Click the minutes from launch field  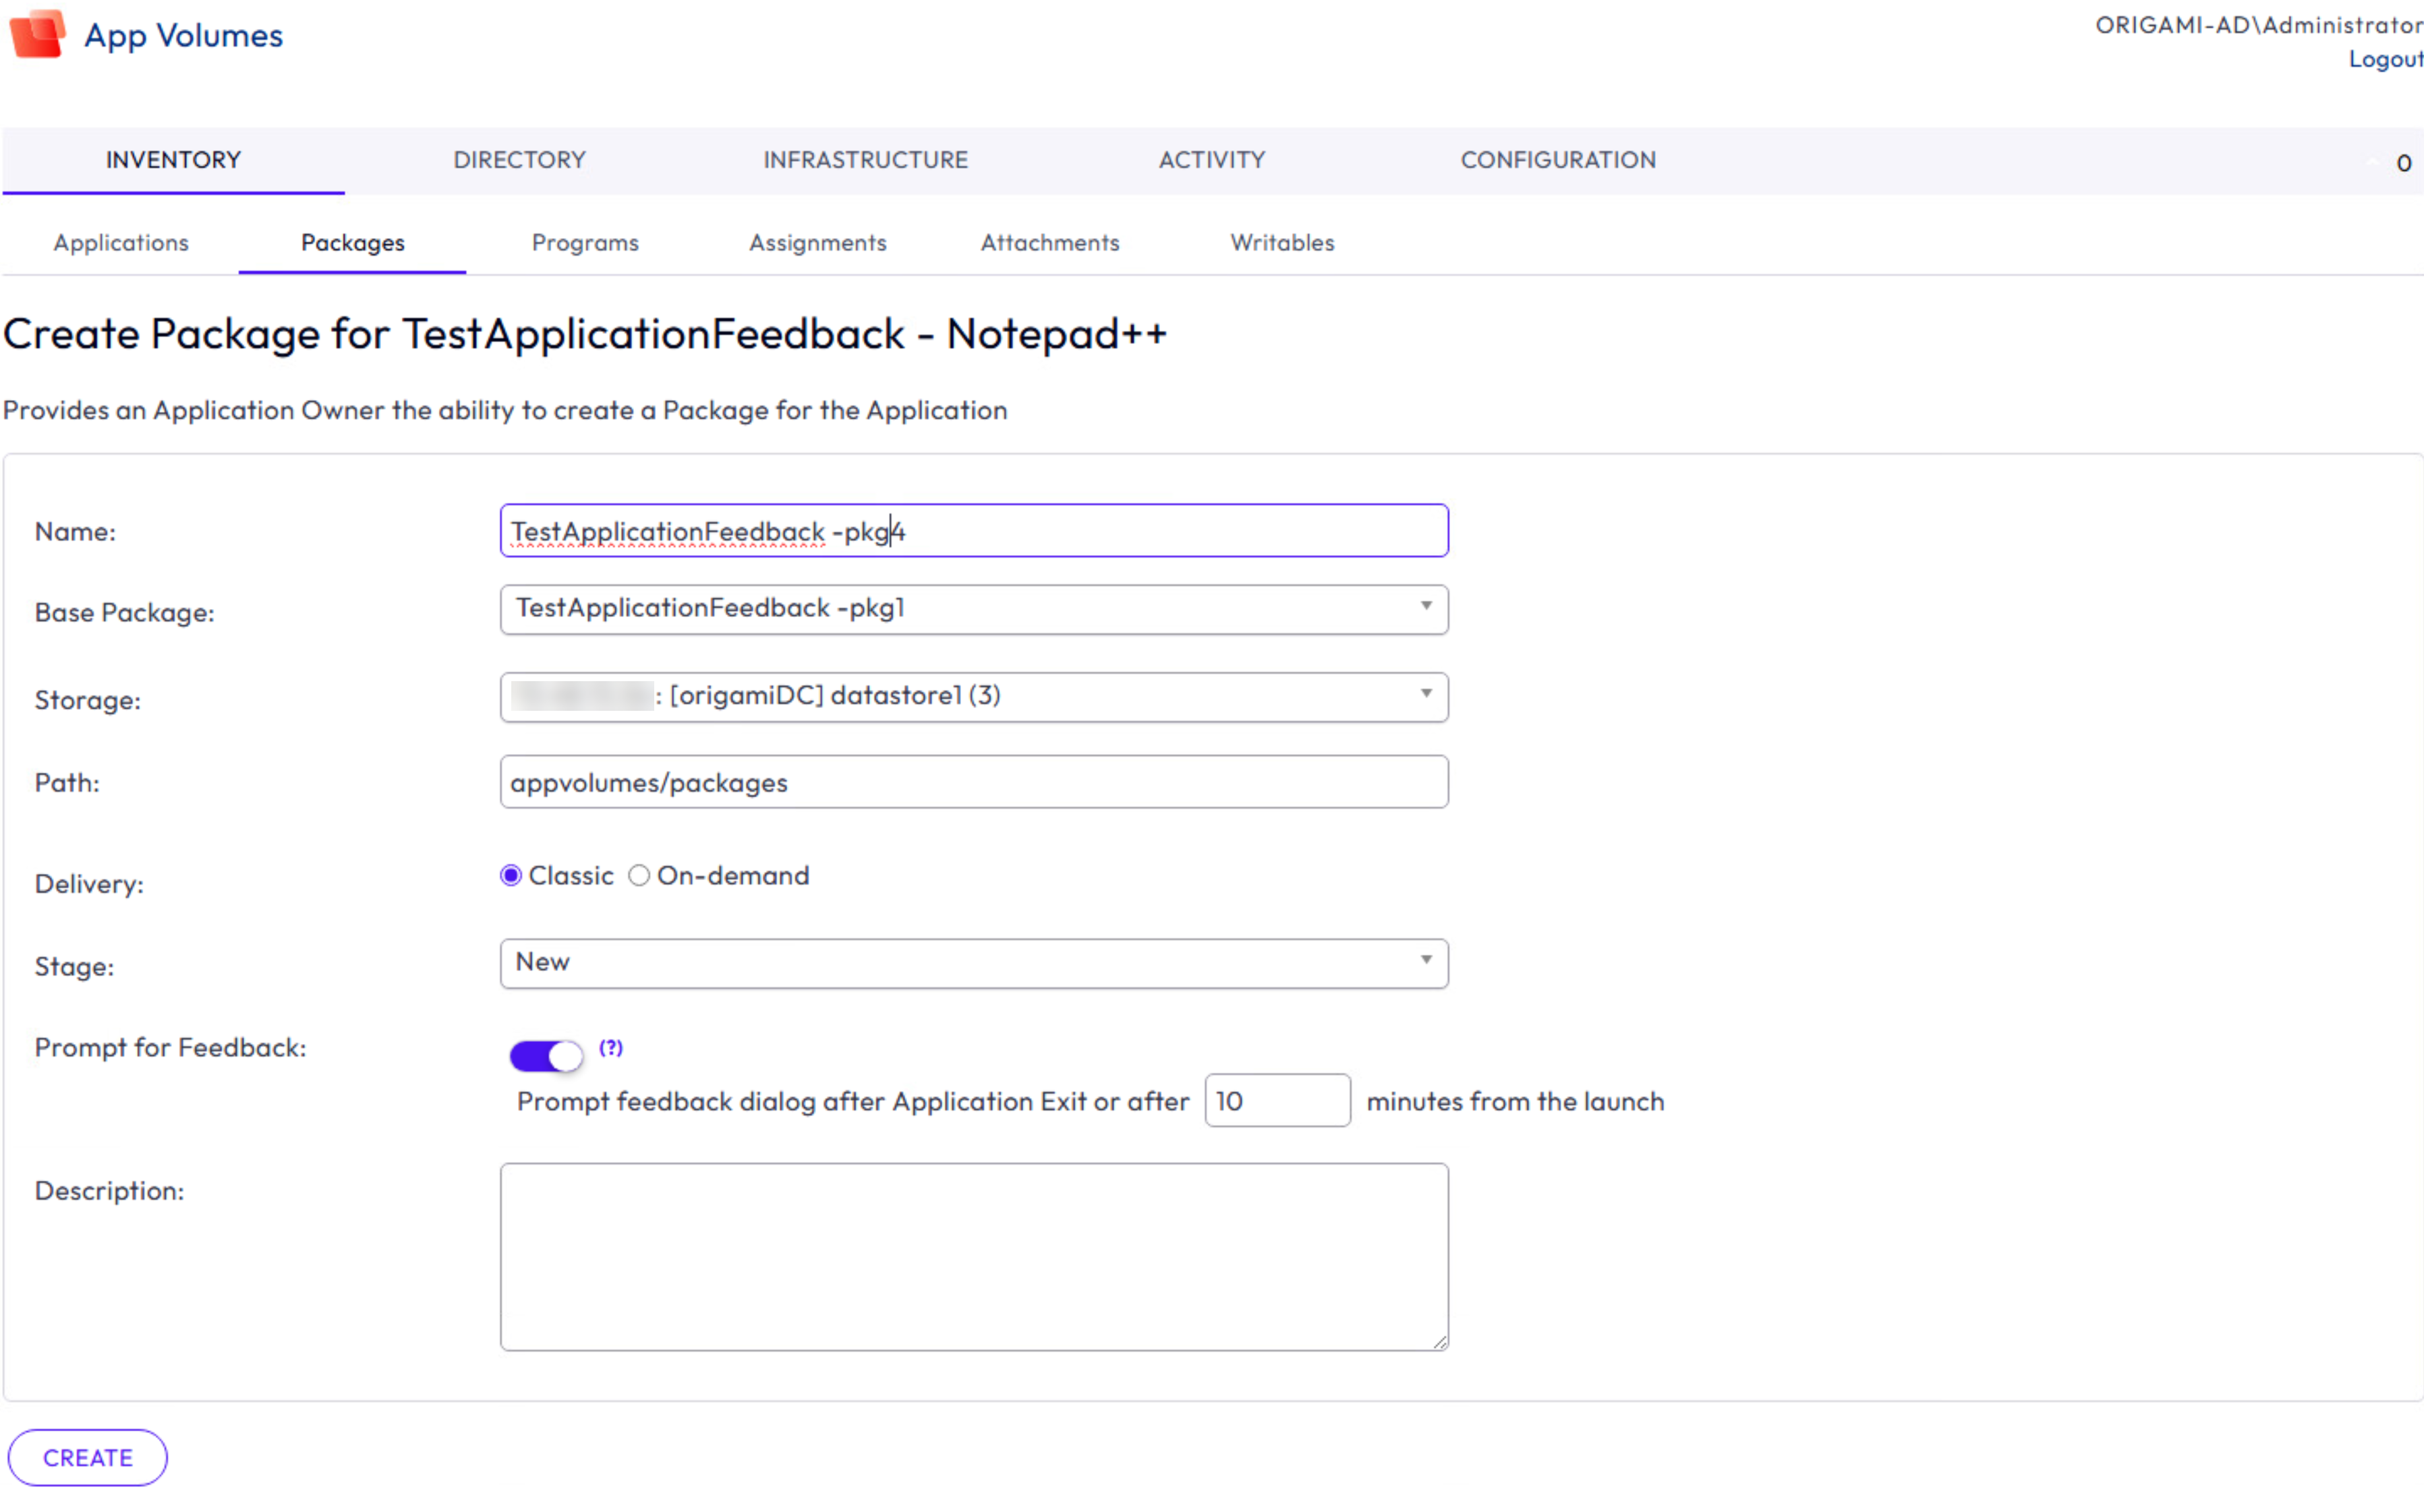pyautogui.click(x=1277, y=1100)
